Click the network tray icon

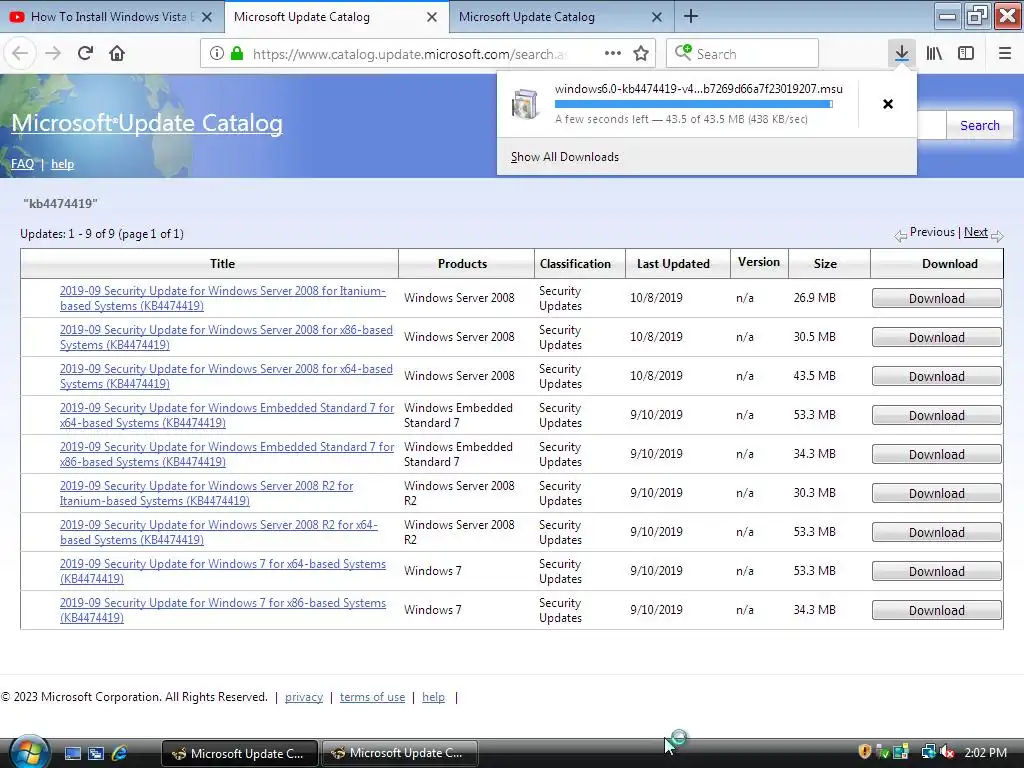tap(928, 752)
